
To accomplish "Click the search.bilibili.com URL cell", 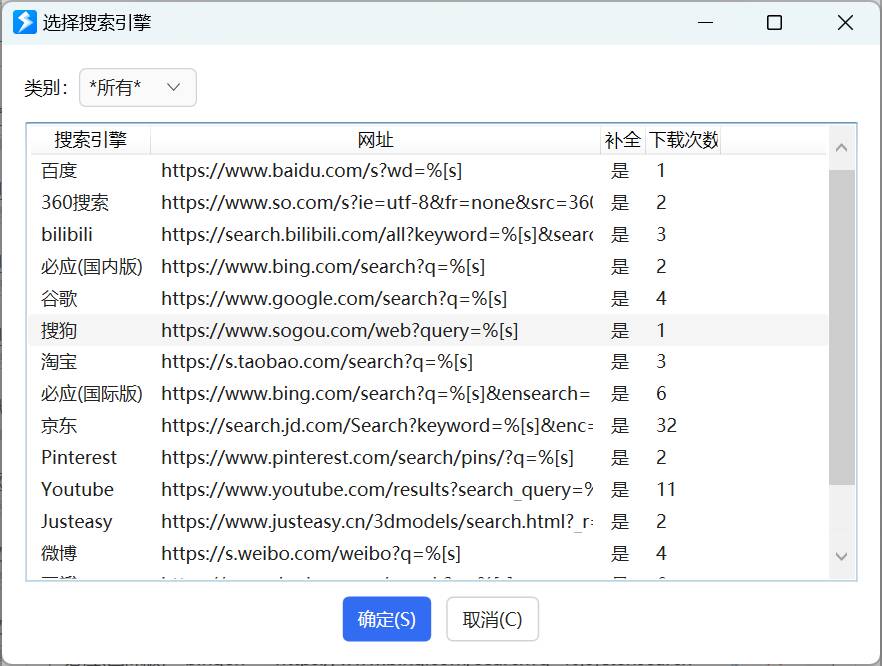I will 377,235.
